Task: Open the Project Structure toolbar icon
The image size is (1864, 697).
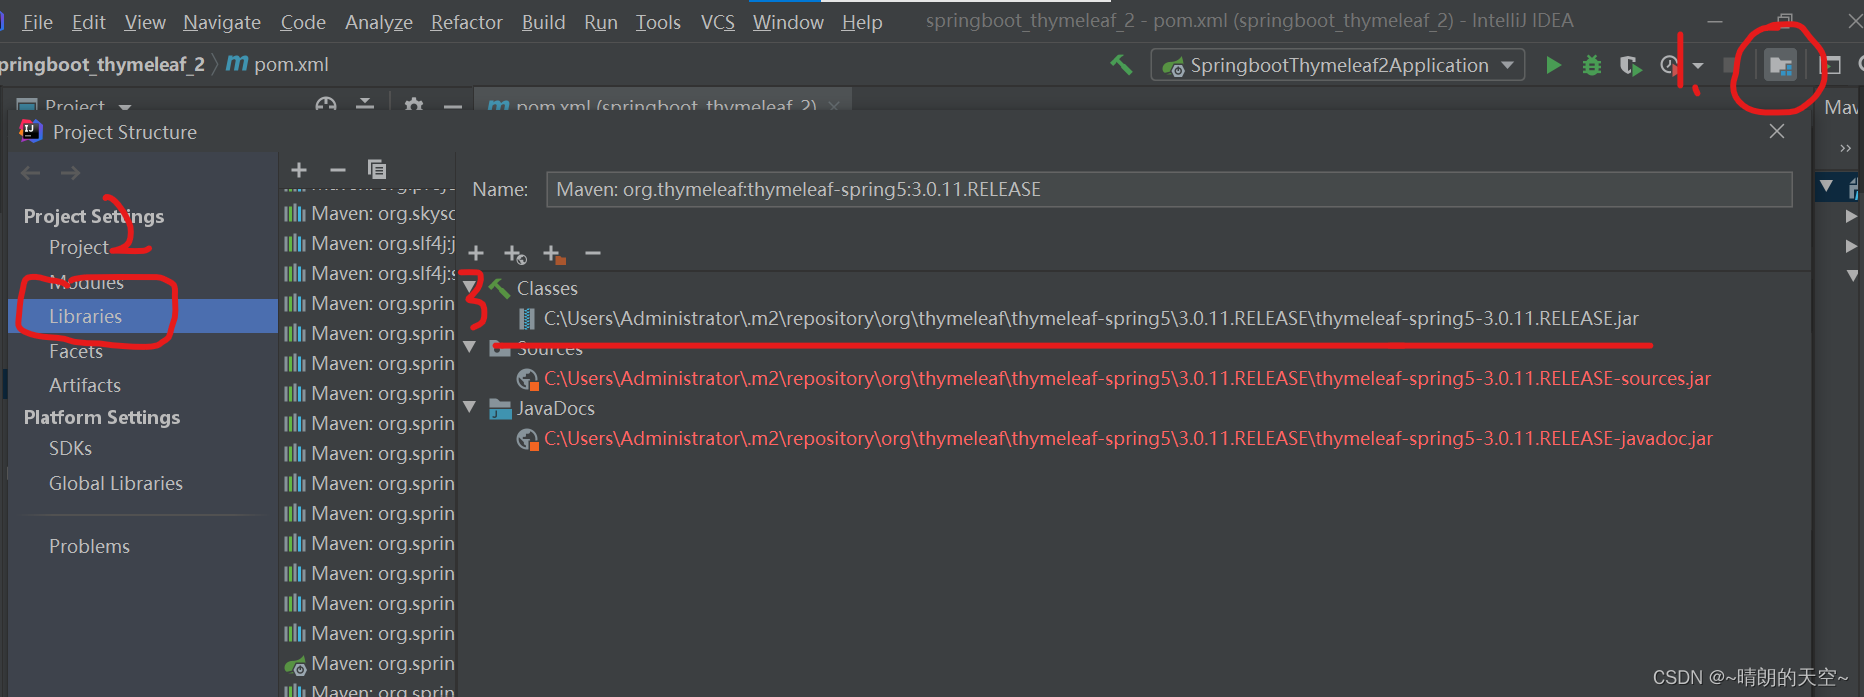Action: 1780,66
